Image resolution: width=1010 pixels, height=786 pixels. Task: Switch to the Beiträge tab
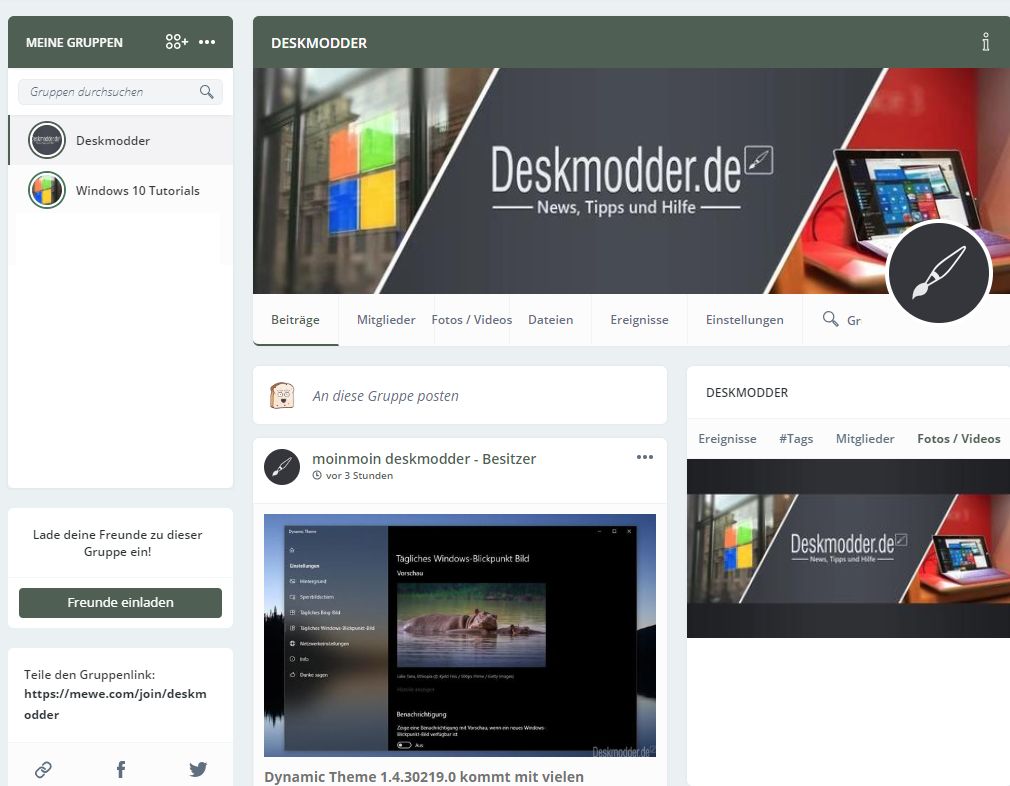[x=295, y=320]
